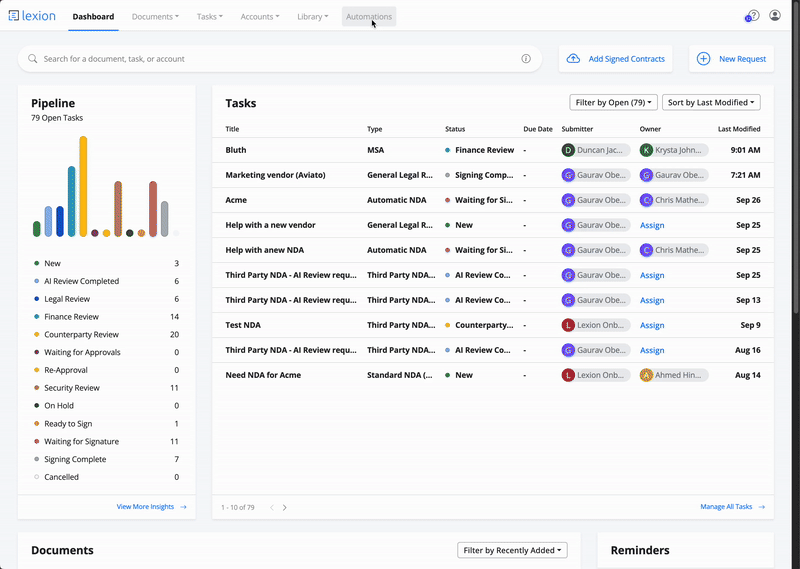This screenshot has width=800, height=569.
Task: Open Marketing vendor (Aviato) task
Action: pos(276,175)
